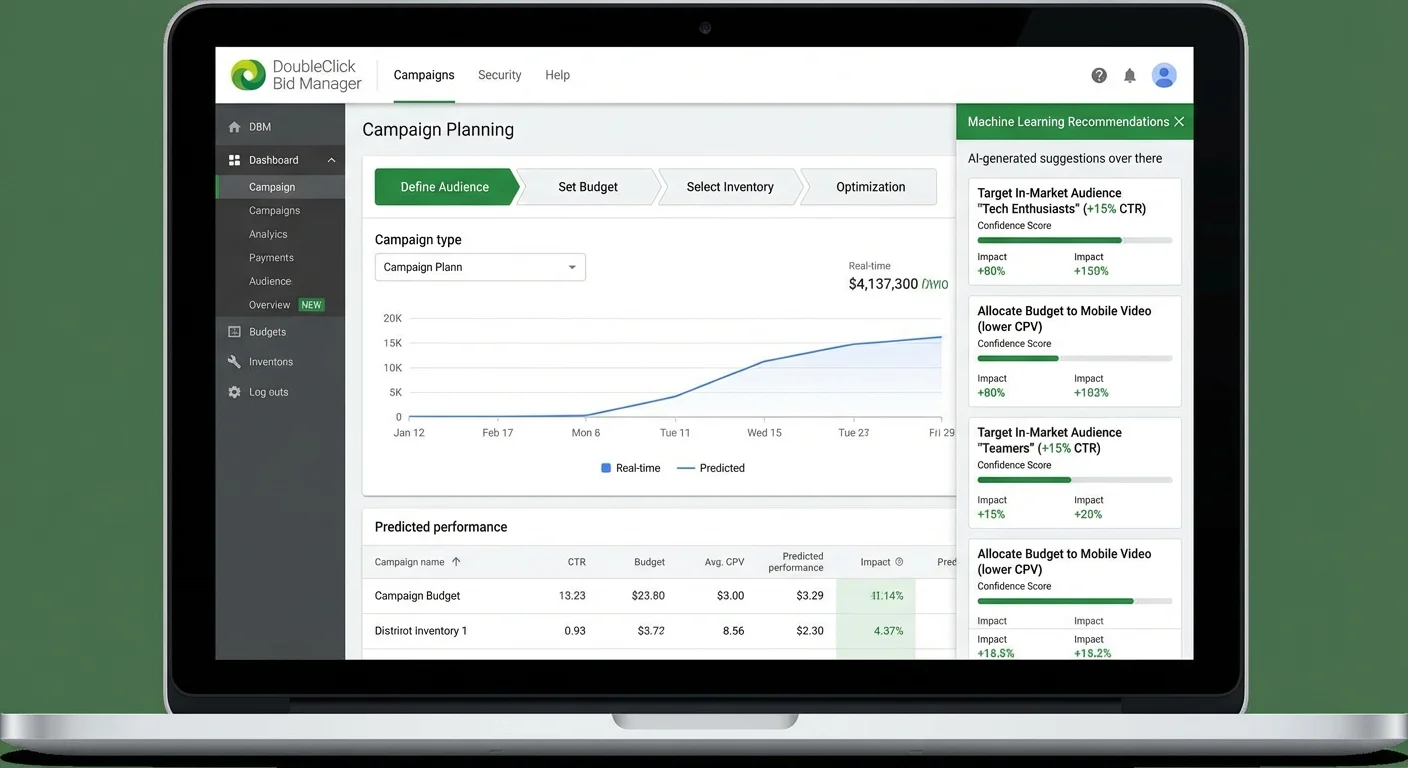Click the Campaign Planning page title
Screen dimensions: 1408x768
pos(438,130)
